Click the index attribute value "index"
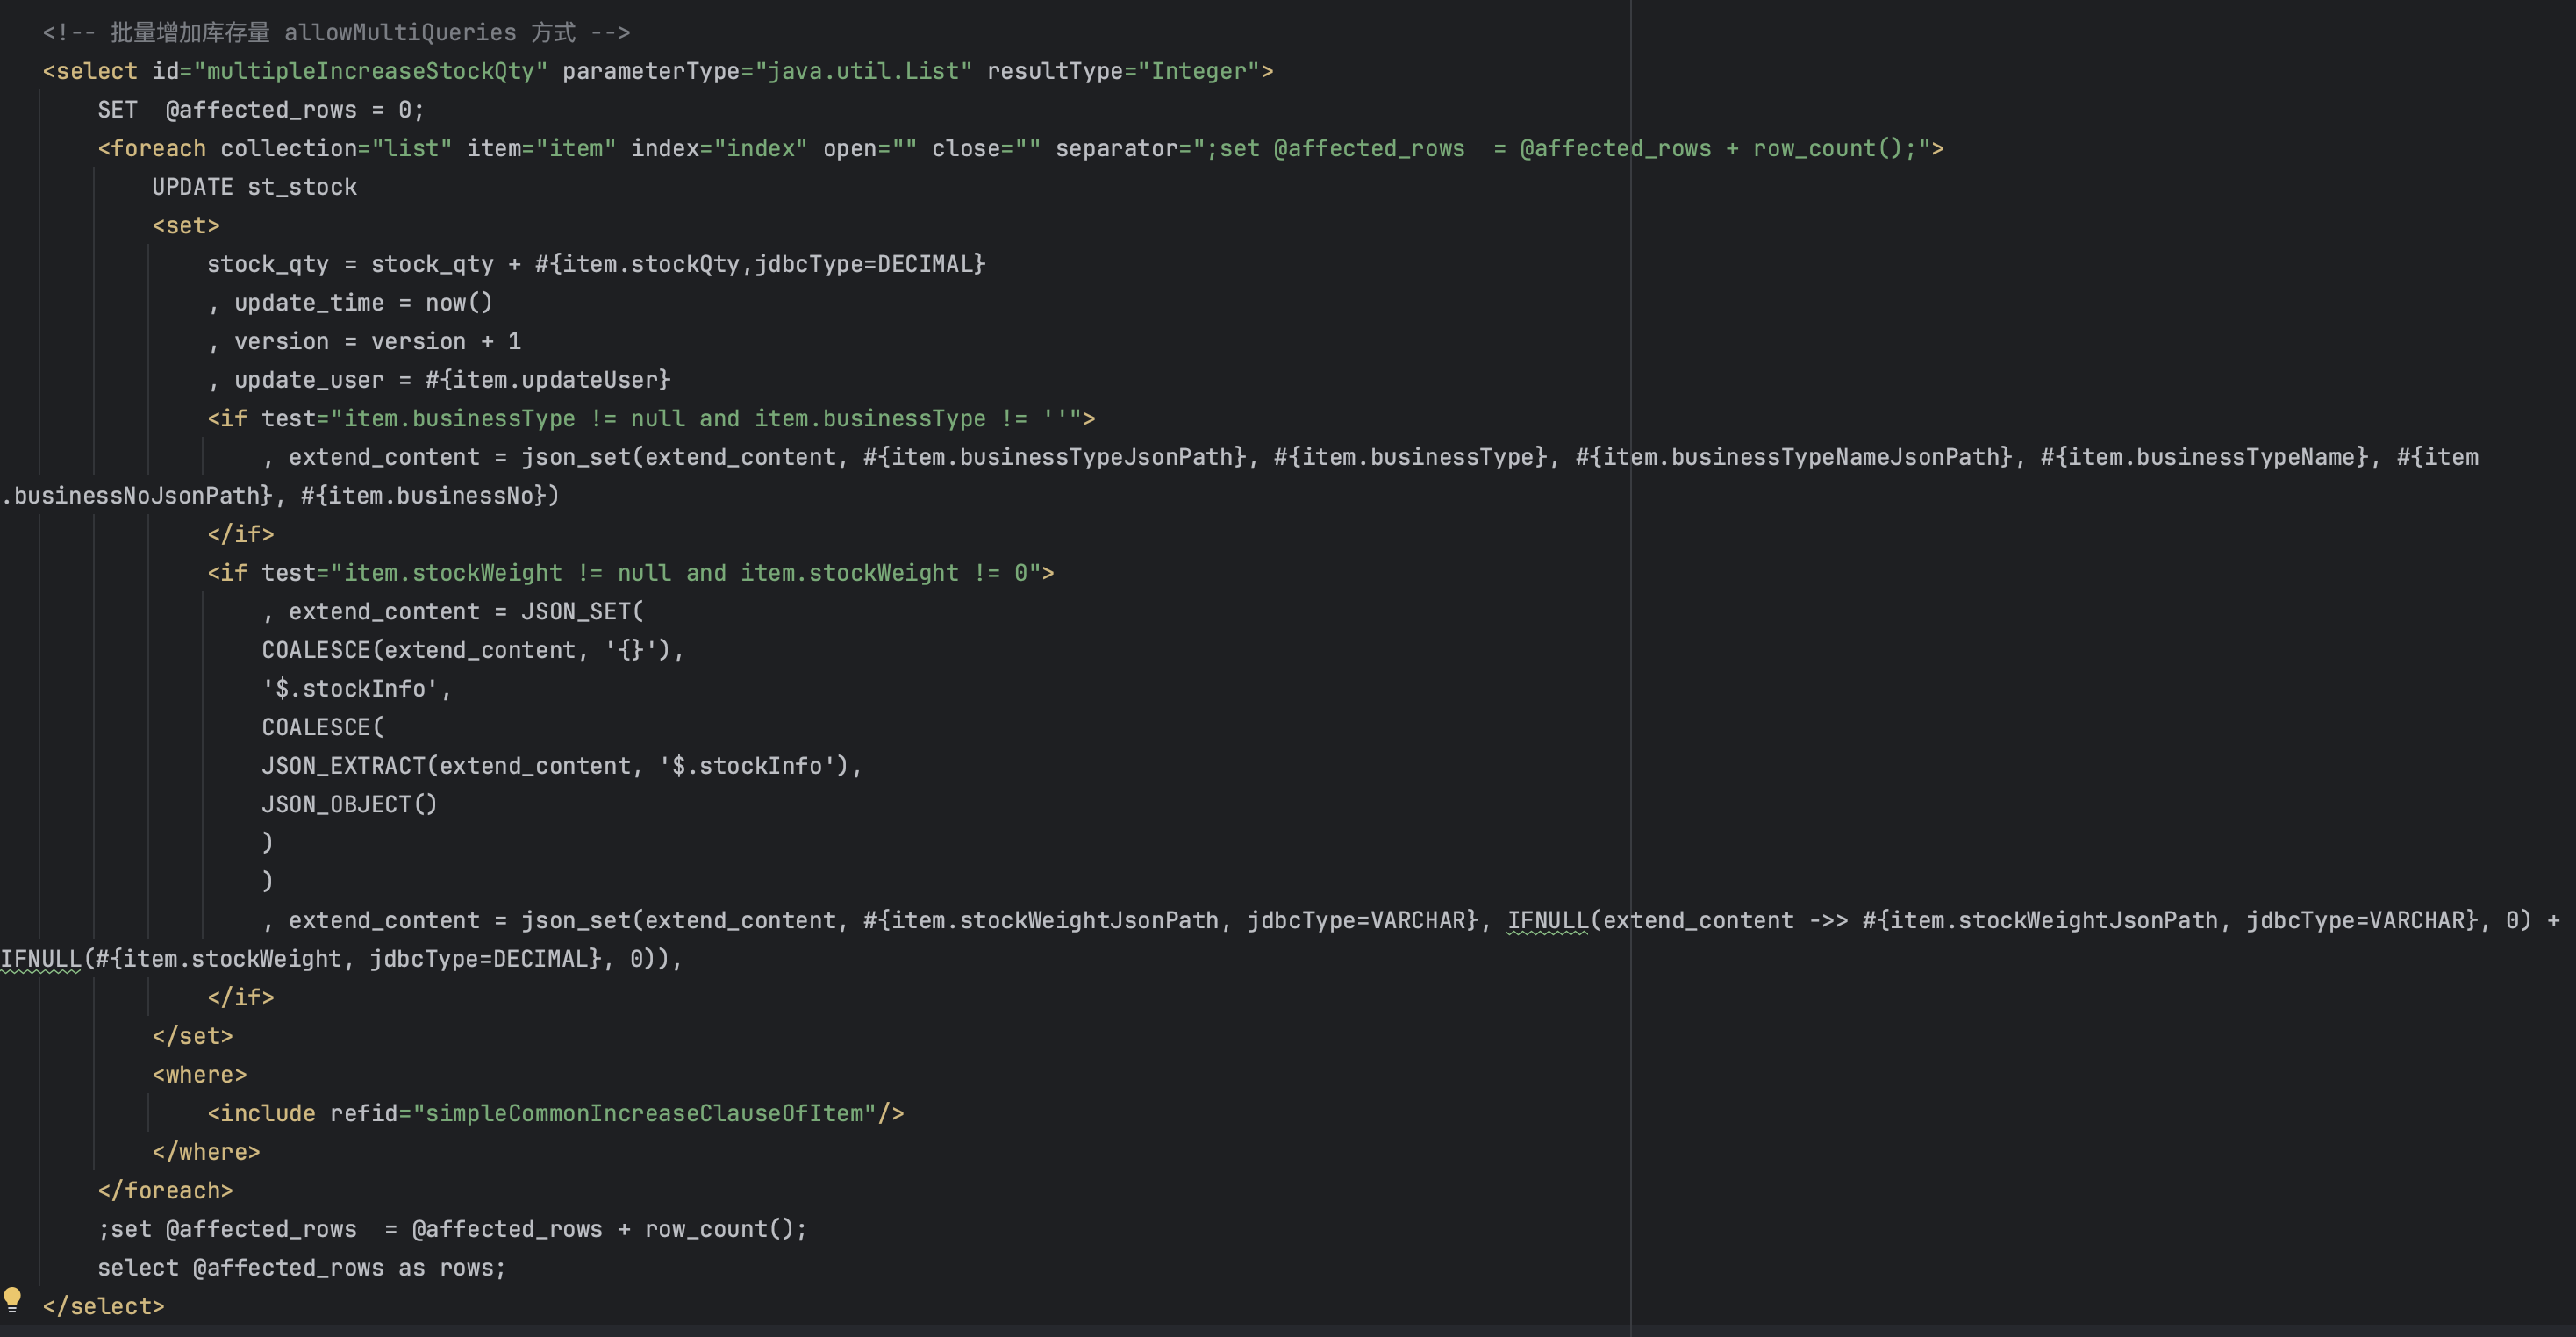Viewport: 2576px width, 1337px height. pyautogui.click(x=760, y=148)
